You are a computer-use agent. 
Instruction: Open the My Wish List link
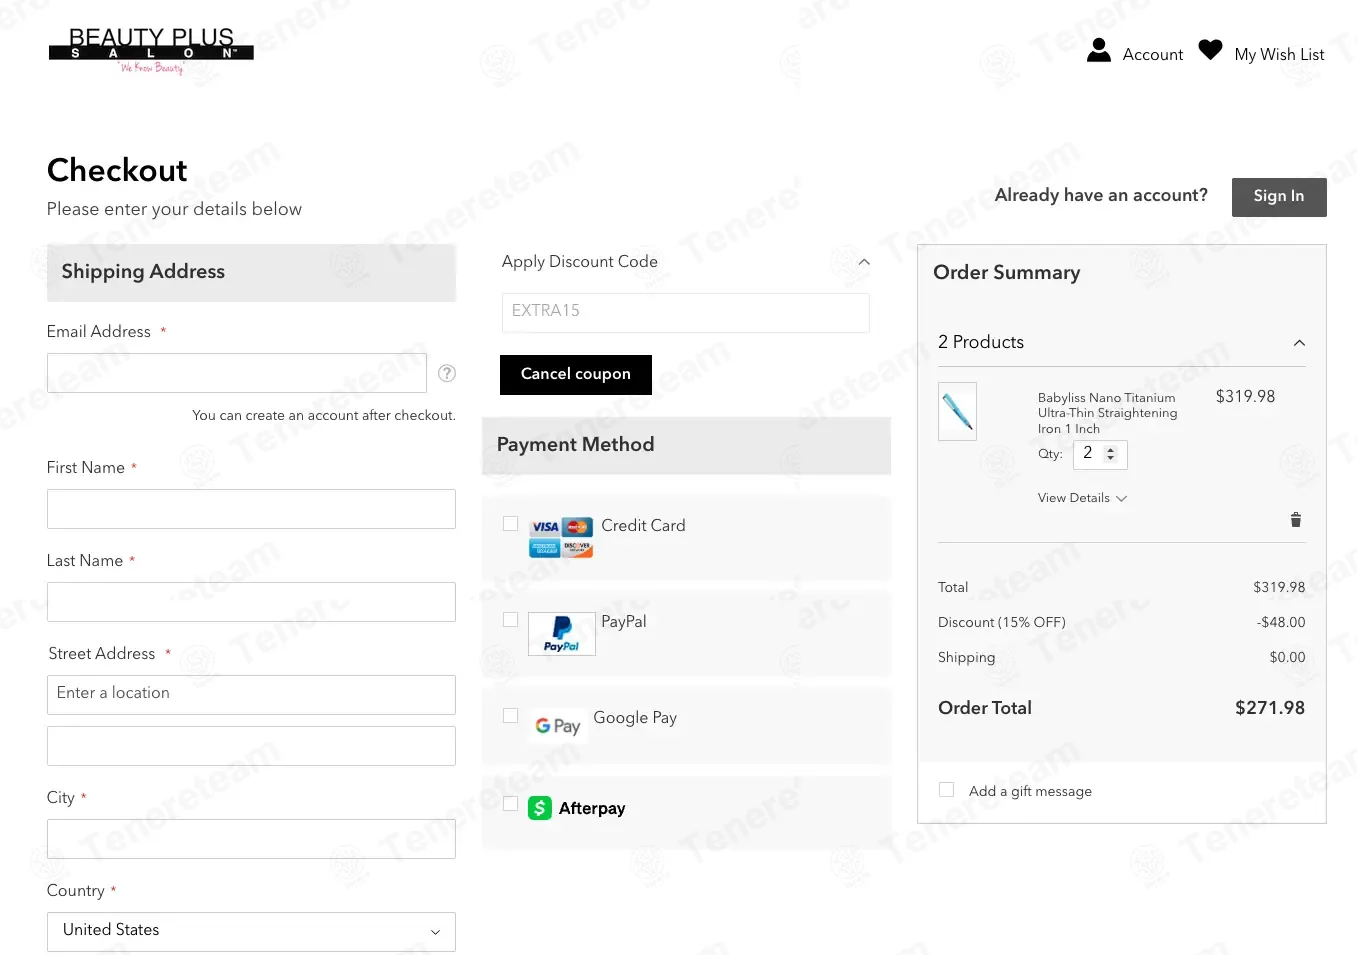(1280, 54)
